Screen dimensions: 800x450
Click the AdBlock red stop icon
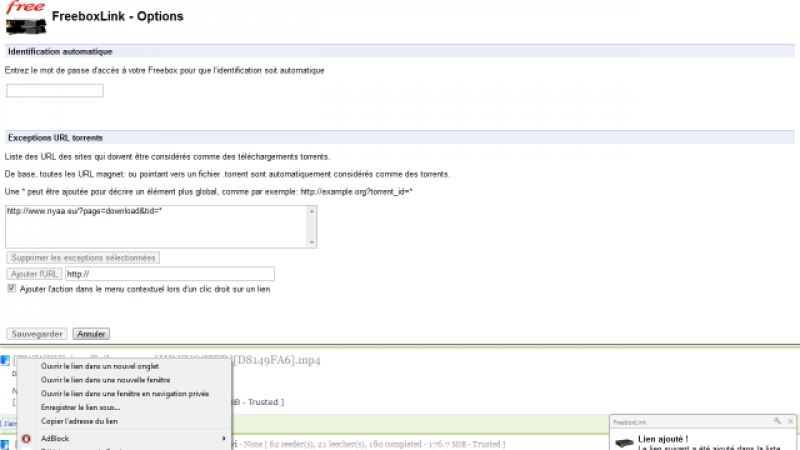coord(26,438)
